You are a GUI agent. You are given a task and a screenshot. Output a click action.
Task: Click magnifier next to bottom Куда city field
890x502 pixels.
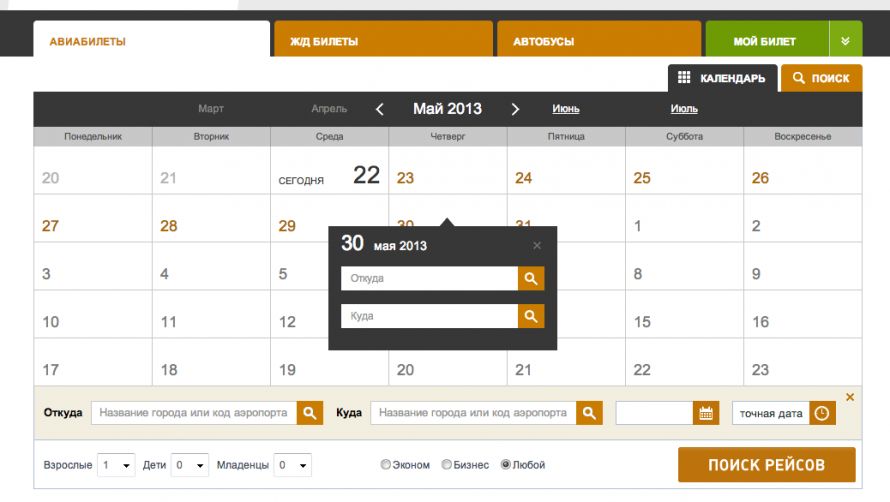coord(589,413)
